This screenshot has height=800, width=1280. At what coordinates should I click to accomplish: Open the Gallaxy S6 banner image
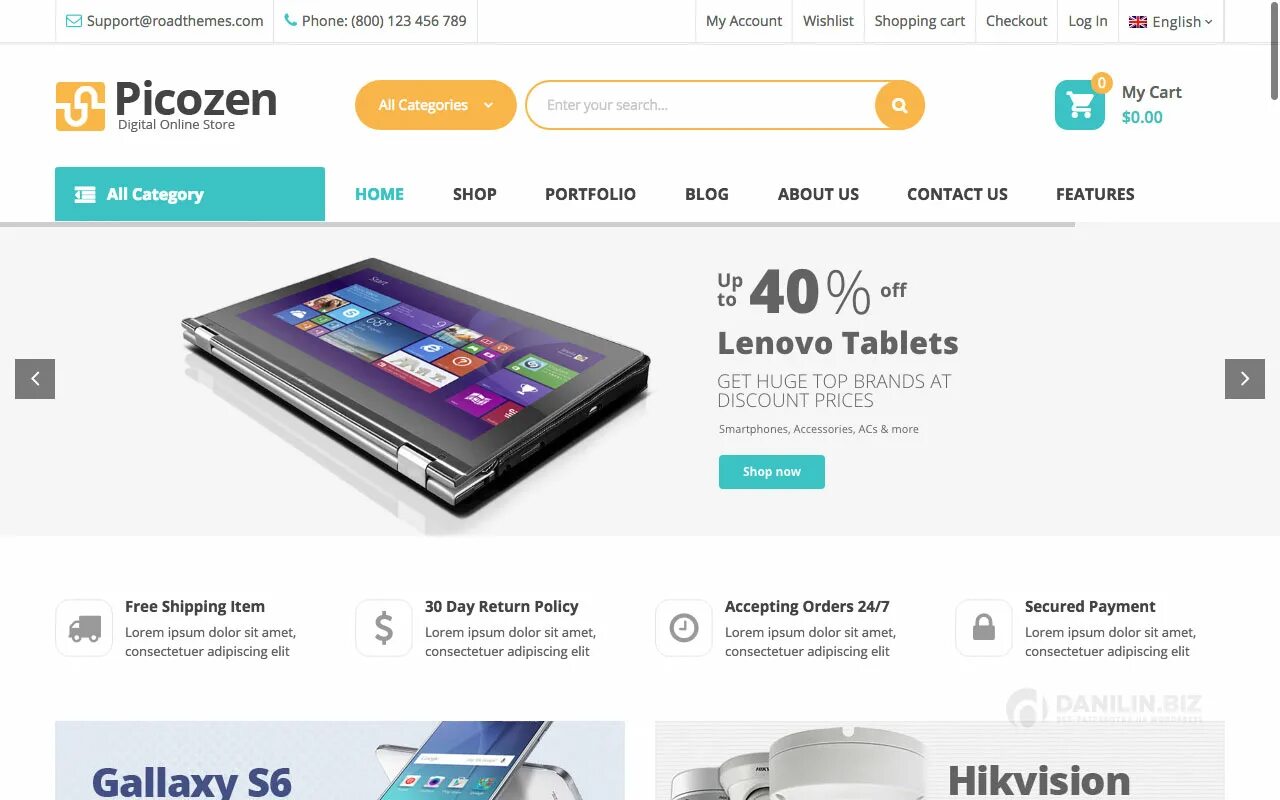coord(340,761)
